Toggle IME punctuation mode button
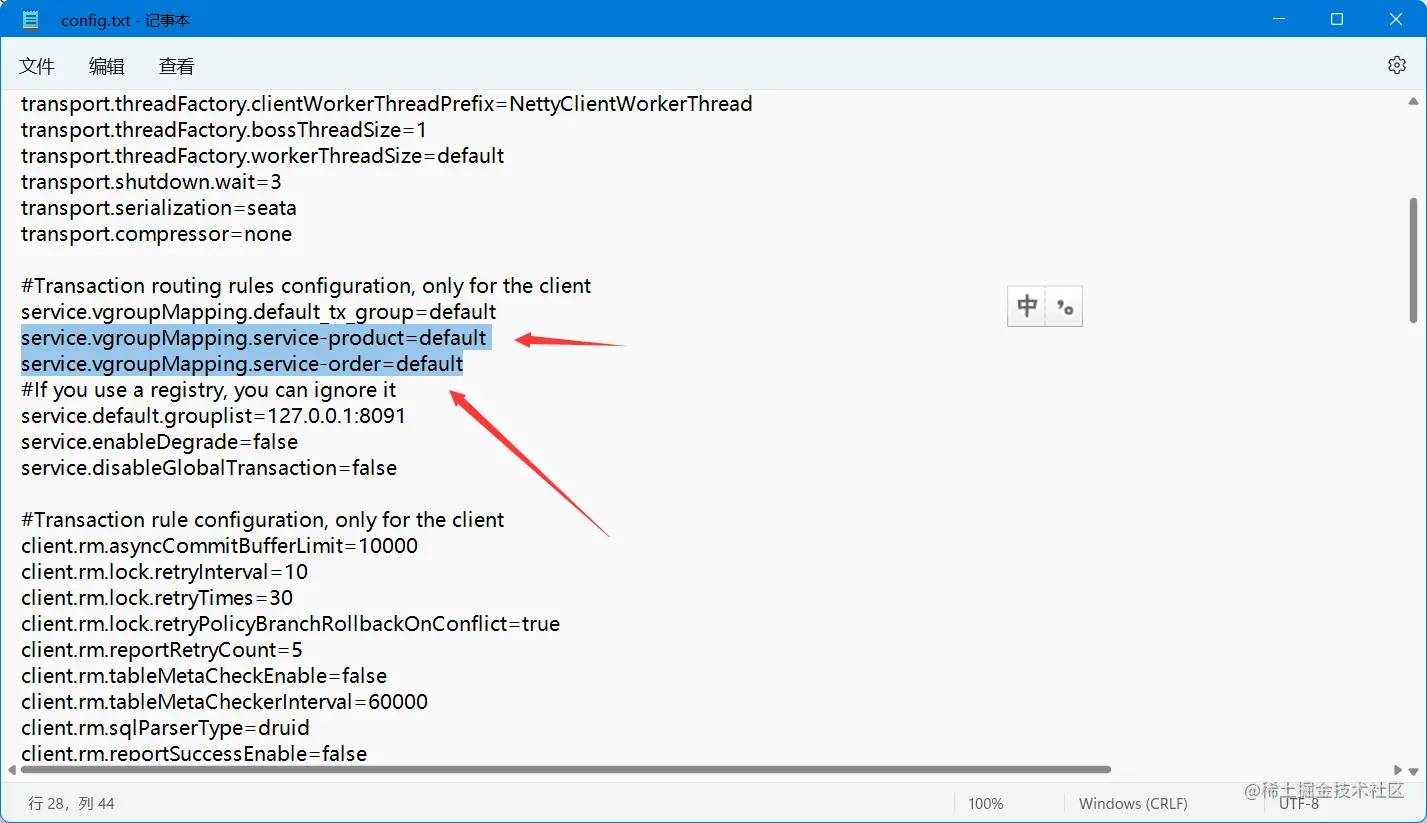Viewport: 1427px width, 823px height. 1064,306
